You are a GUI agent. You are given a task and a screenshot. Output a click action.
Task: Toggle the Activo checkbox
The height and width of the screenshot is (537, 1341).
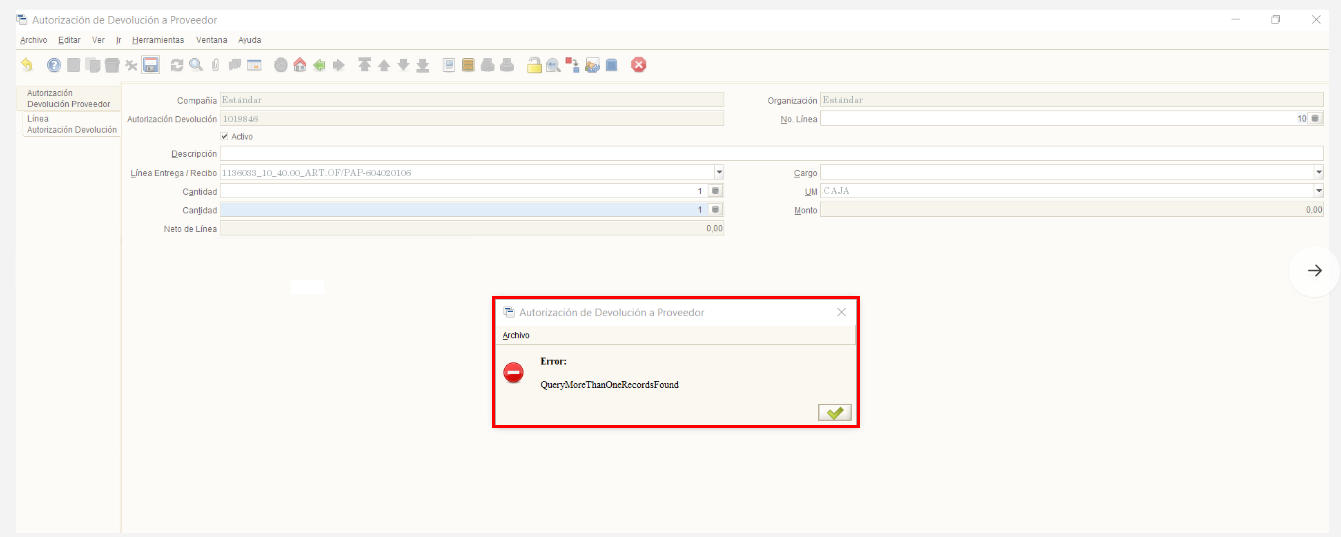224,136
